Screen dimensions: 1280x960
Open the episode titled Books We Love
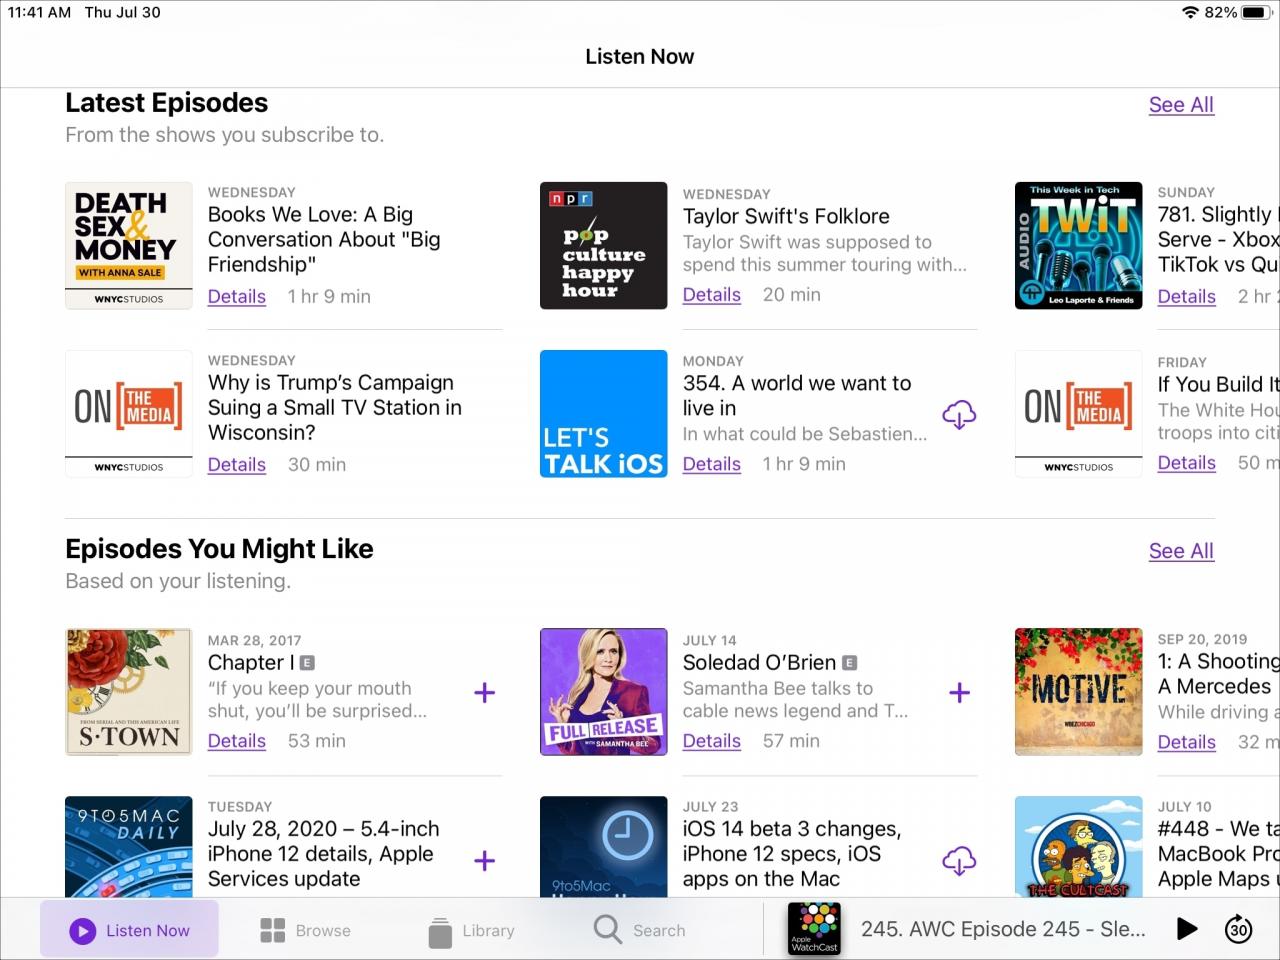pos(325,240)
